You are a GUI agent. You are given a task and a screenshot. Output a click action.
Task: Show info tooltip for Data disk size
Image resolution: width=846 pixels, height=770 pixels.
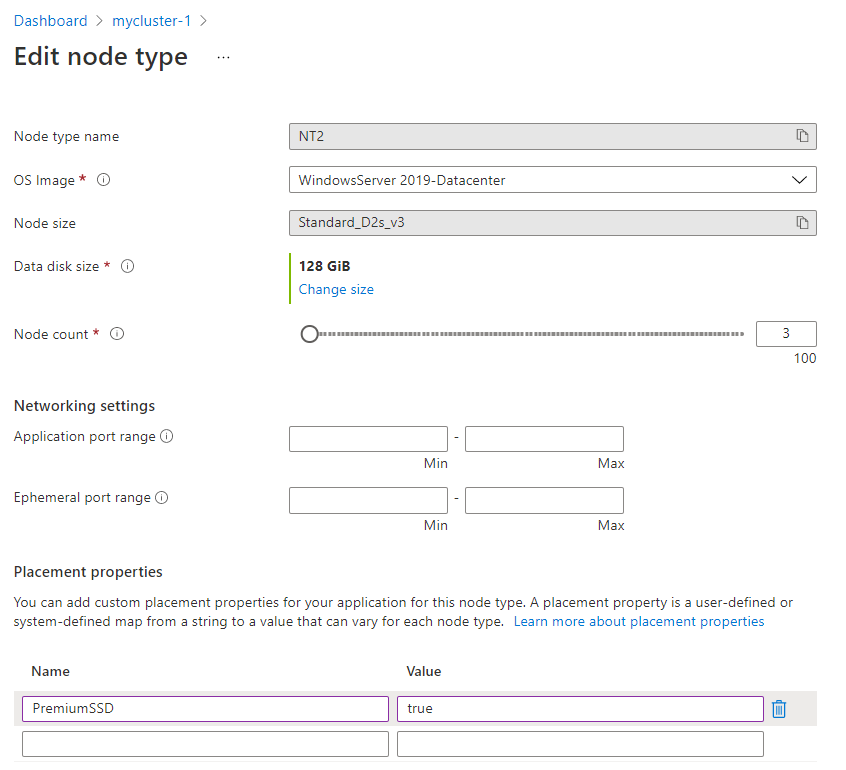click(x=127, y=267)
